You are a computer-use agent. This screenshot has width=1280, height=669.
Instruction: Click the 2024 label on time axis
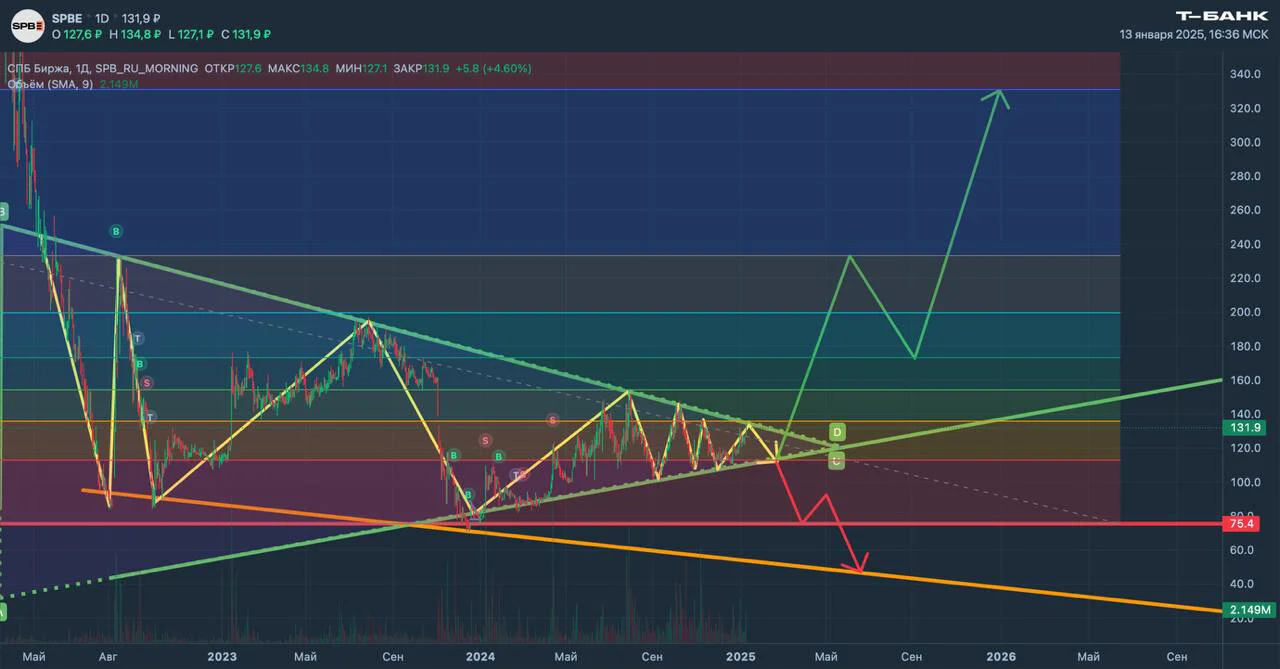click(x=480, y=656)
